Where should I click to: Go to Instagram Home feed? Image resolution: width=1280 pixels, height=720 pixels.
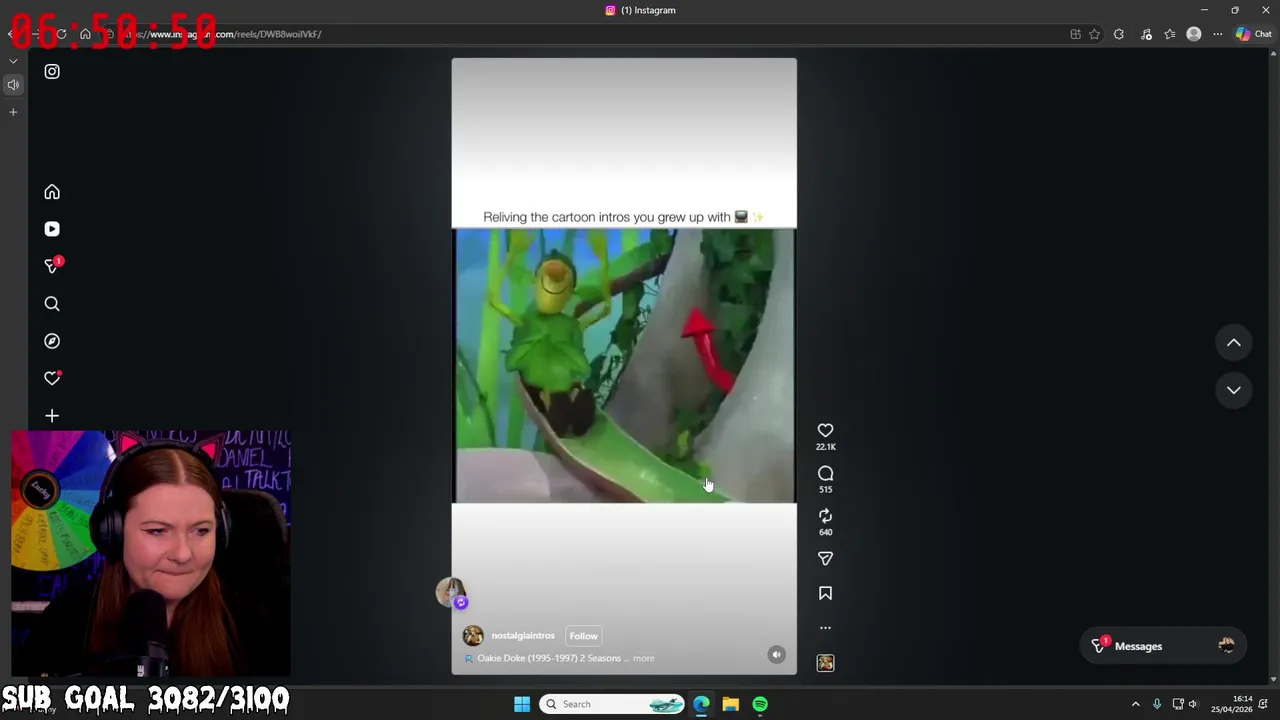(52, 192)
